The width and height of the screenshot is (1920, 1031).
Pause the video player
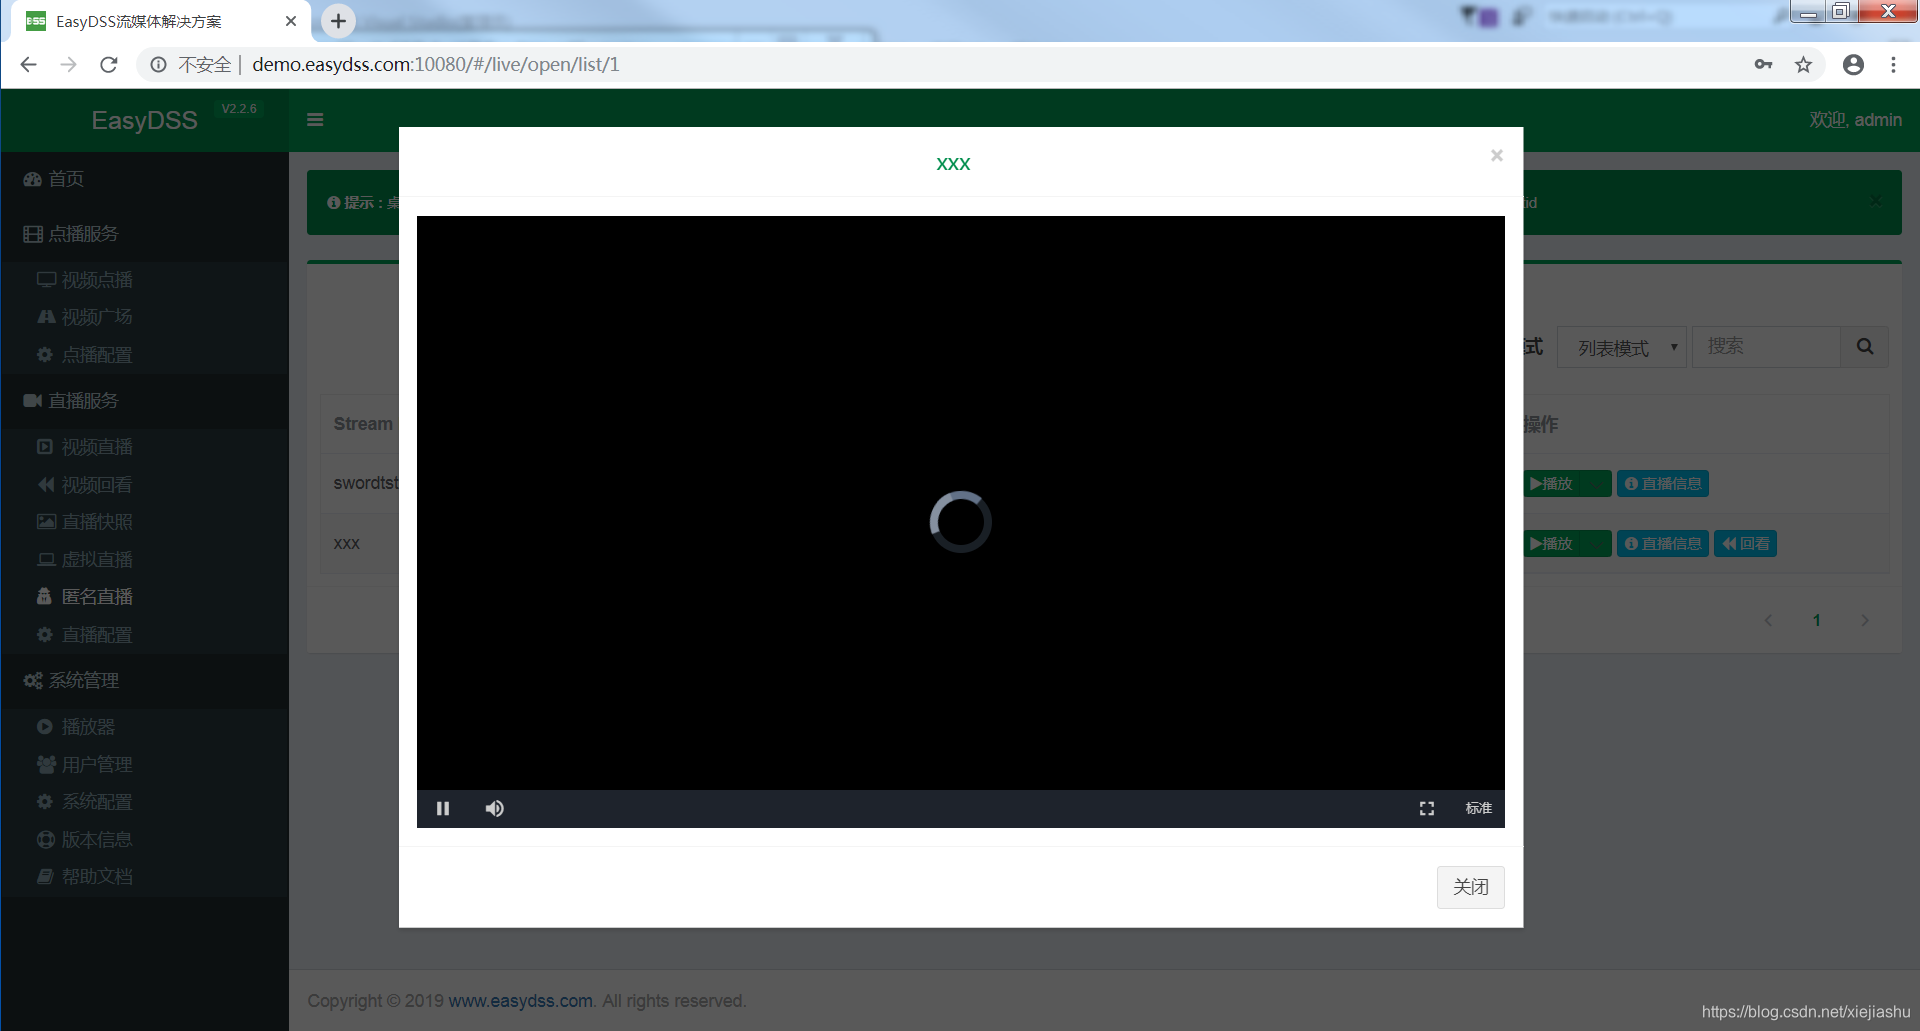443,808
